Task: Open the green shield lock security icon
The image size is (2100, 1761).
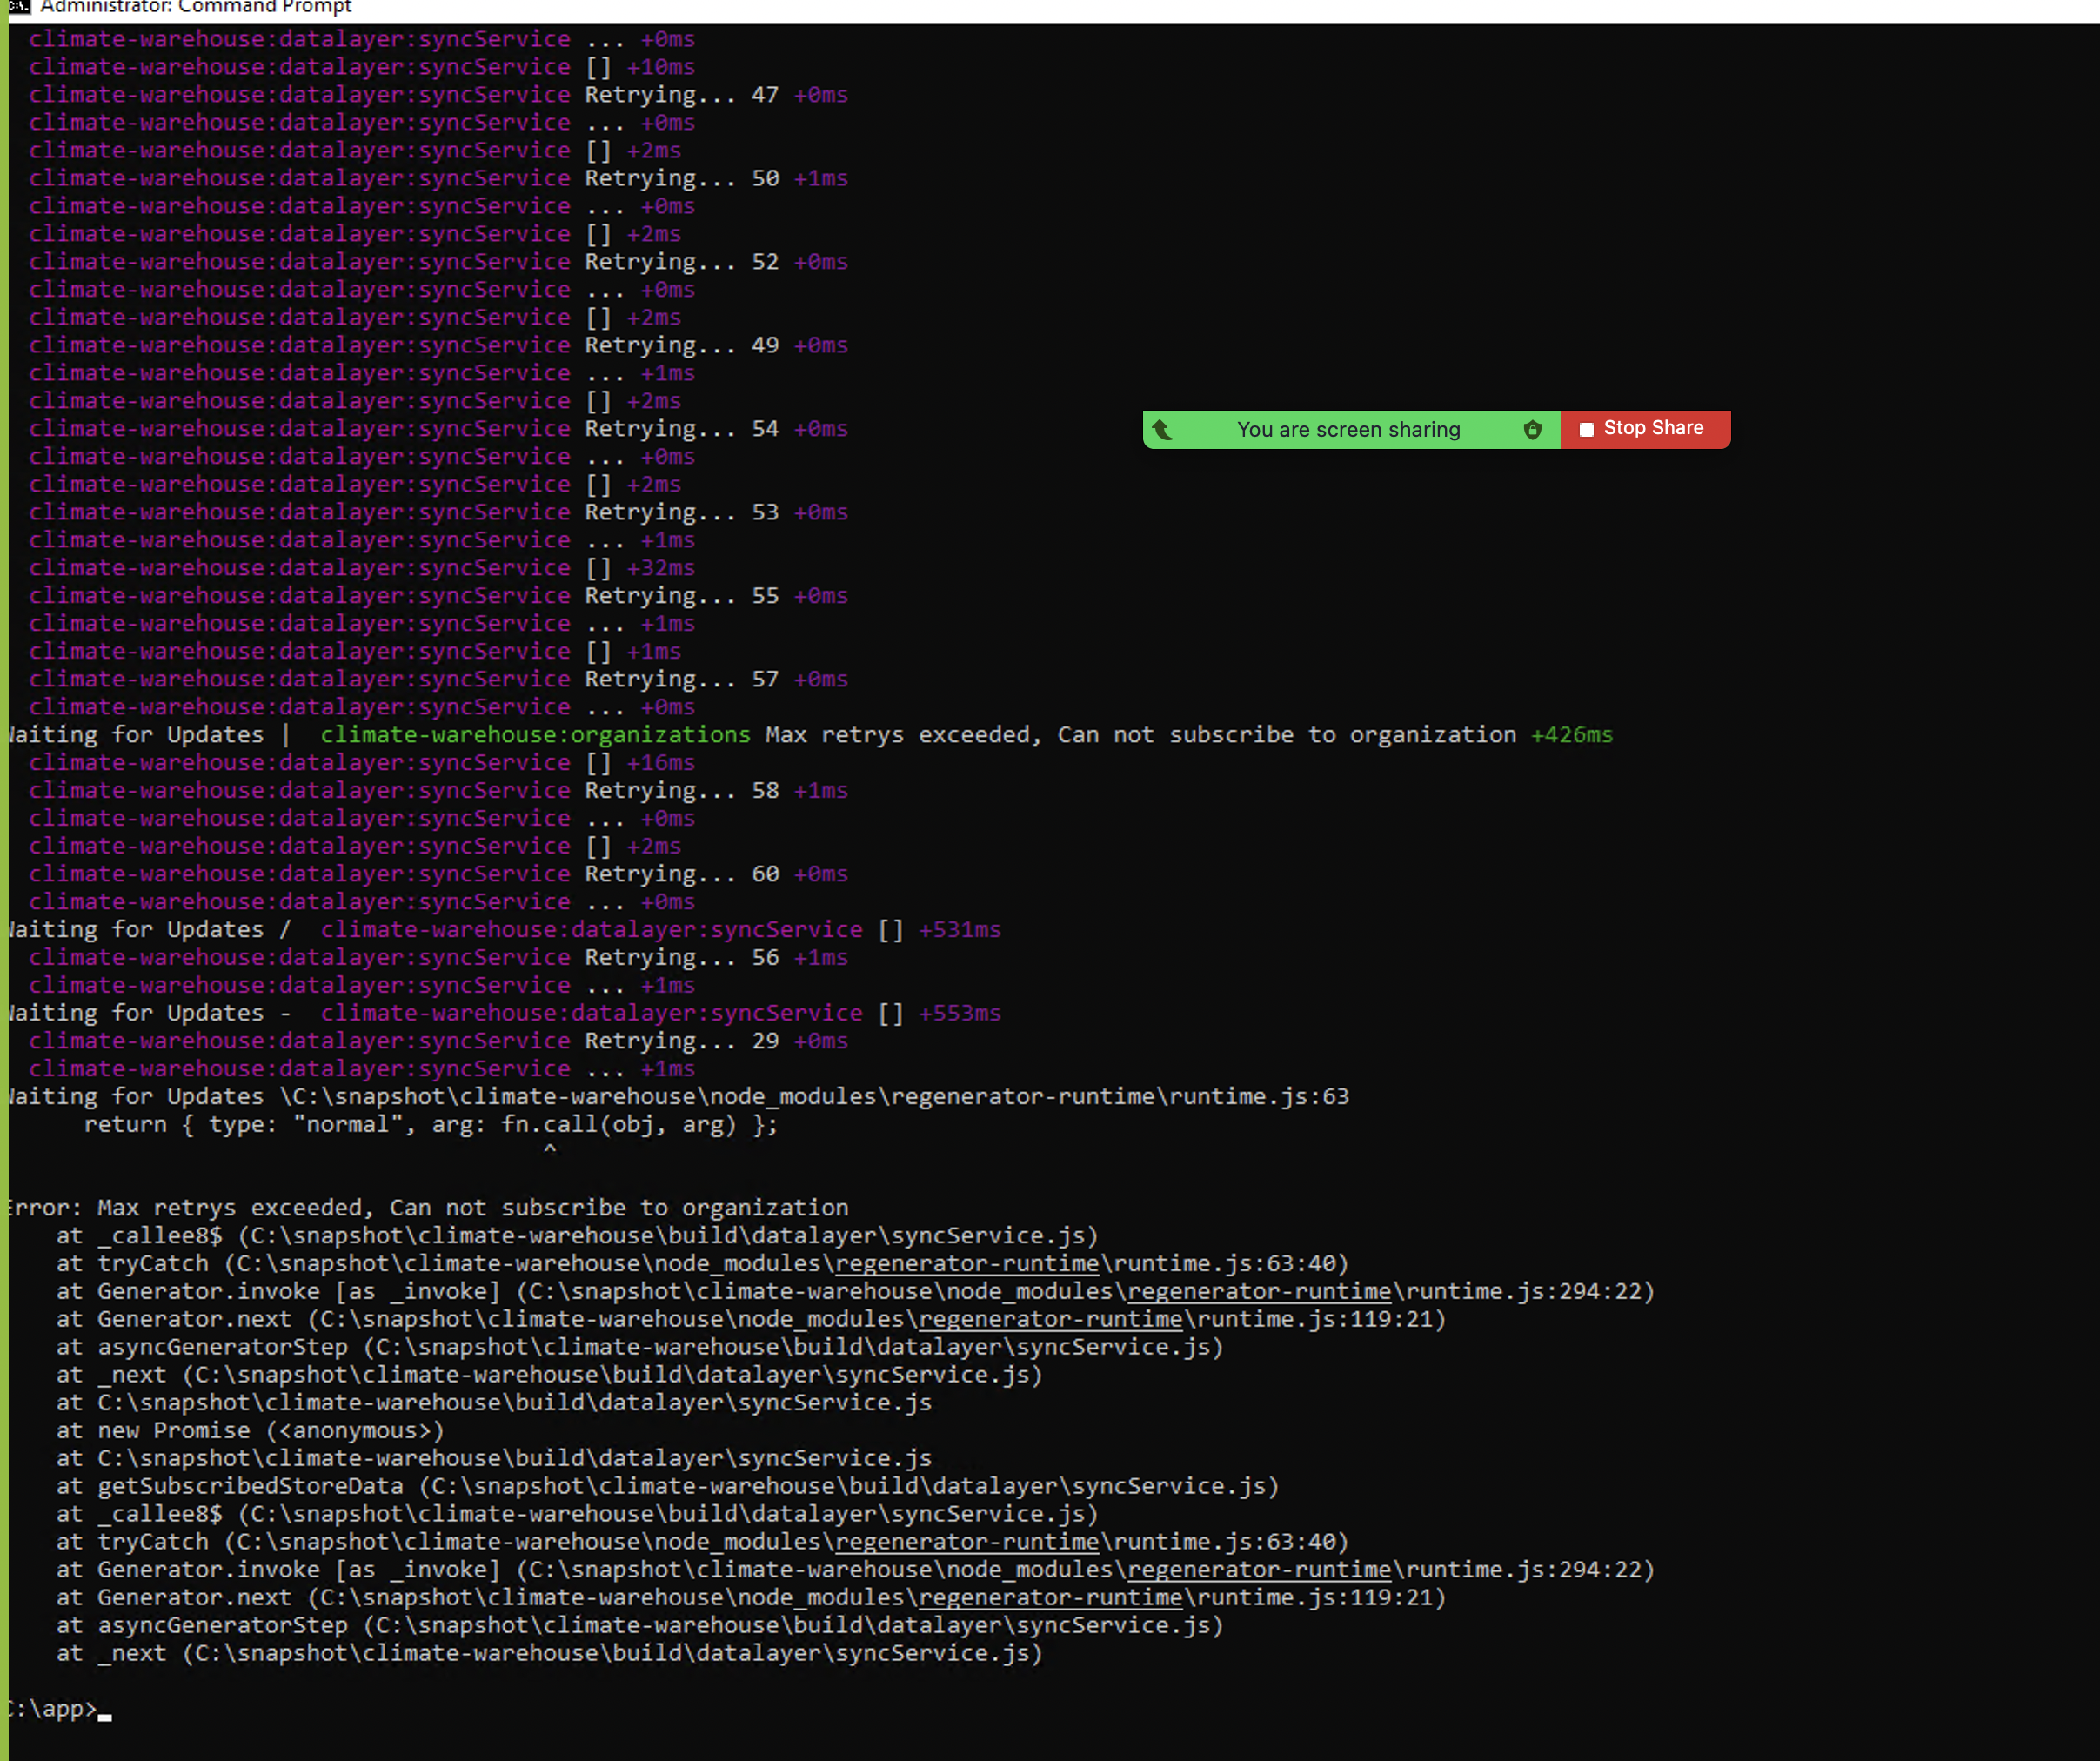Action: click(x=1532, y=430)
